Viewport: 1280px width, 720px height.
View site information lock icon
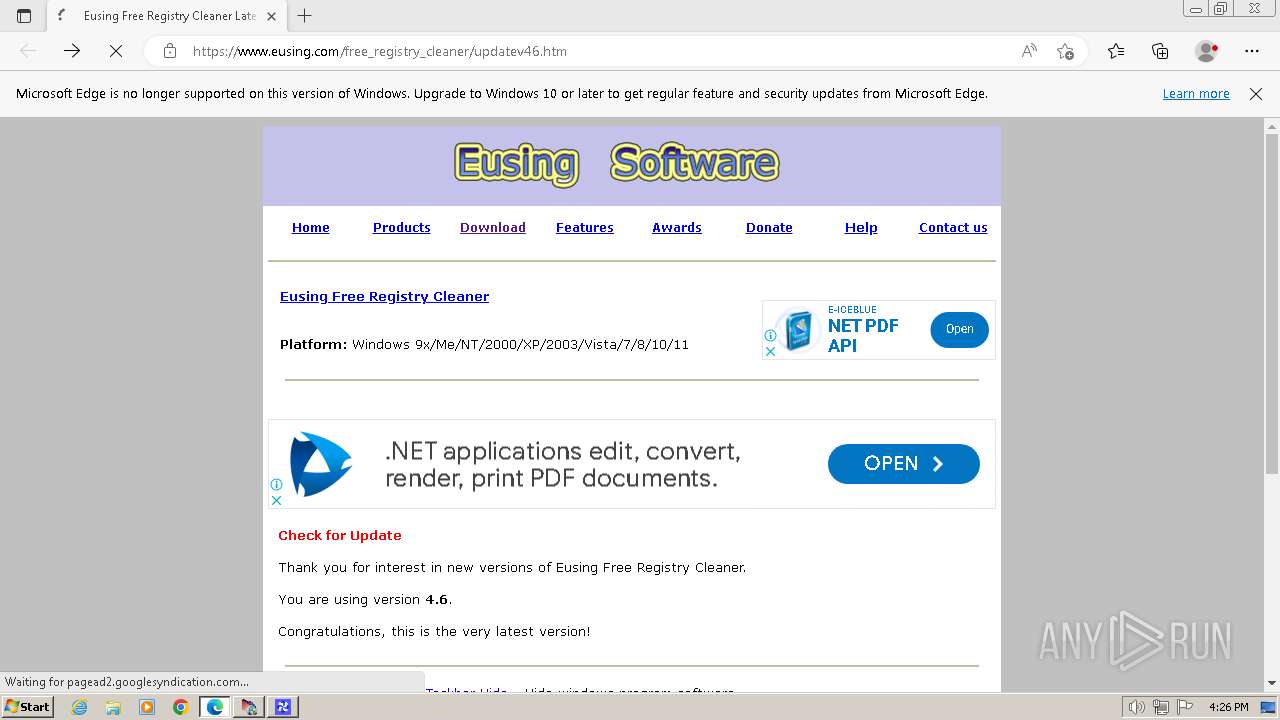click(x=170, y=51)
